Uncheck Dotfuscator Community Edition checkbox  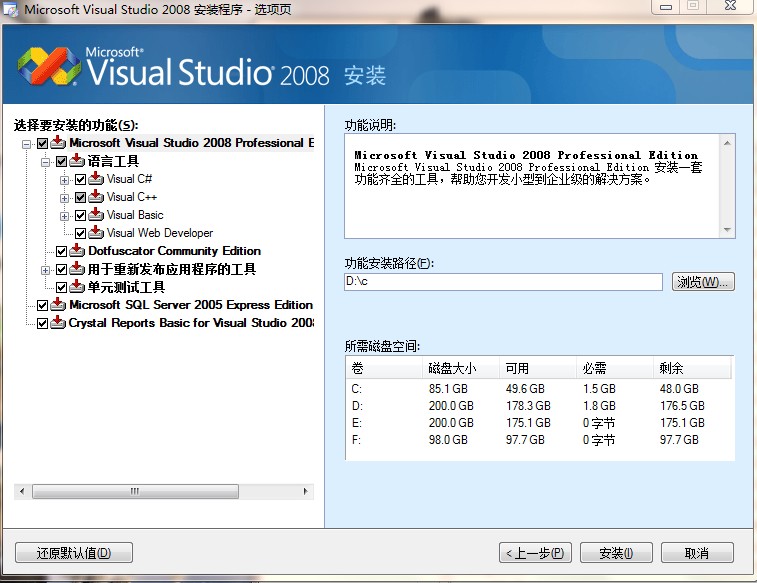coord(61,251)
